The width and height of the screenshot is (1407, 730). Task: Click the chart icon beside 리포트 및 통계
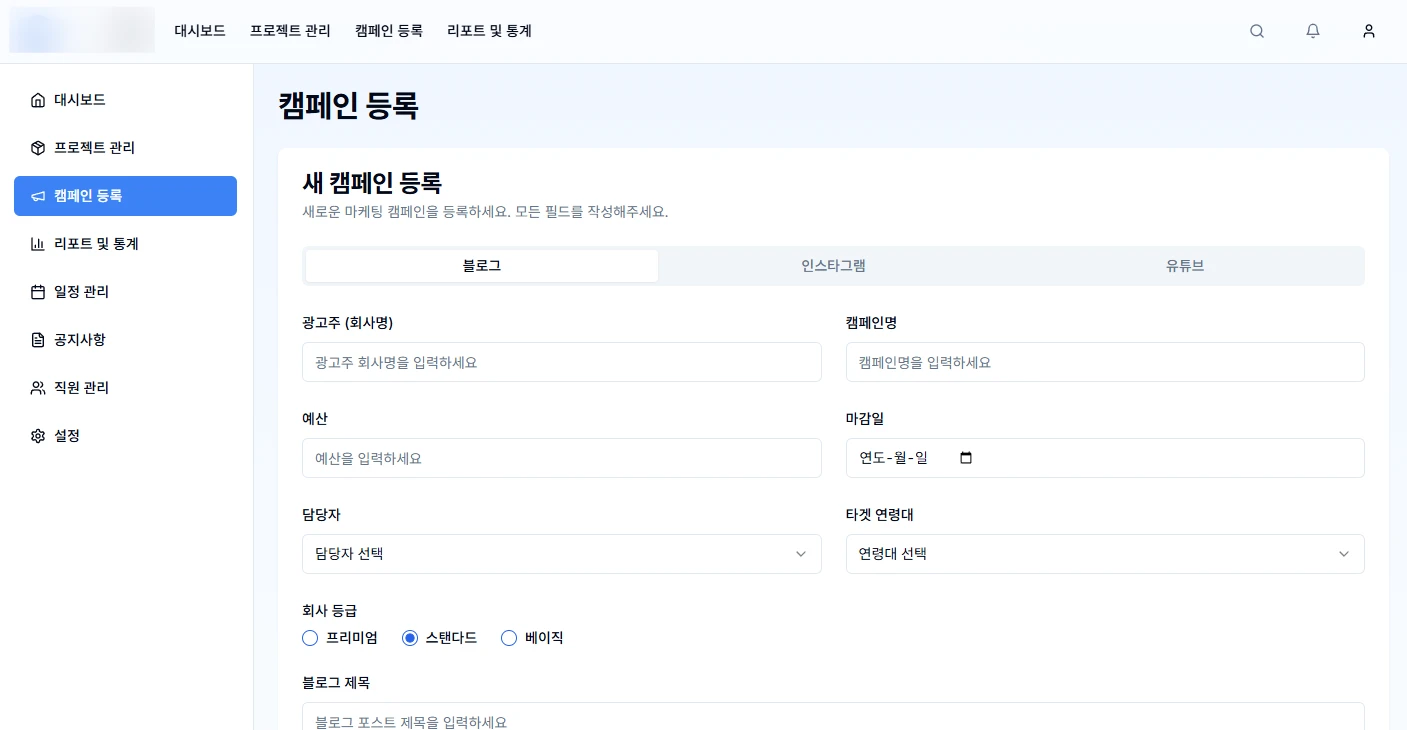tap(38, 244)
